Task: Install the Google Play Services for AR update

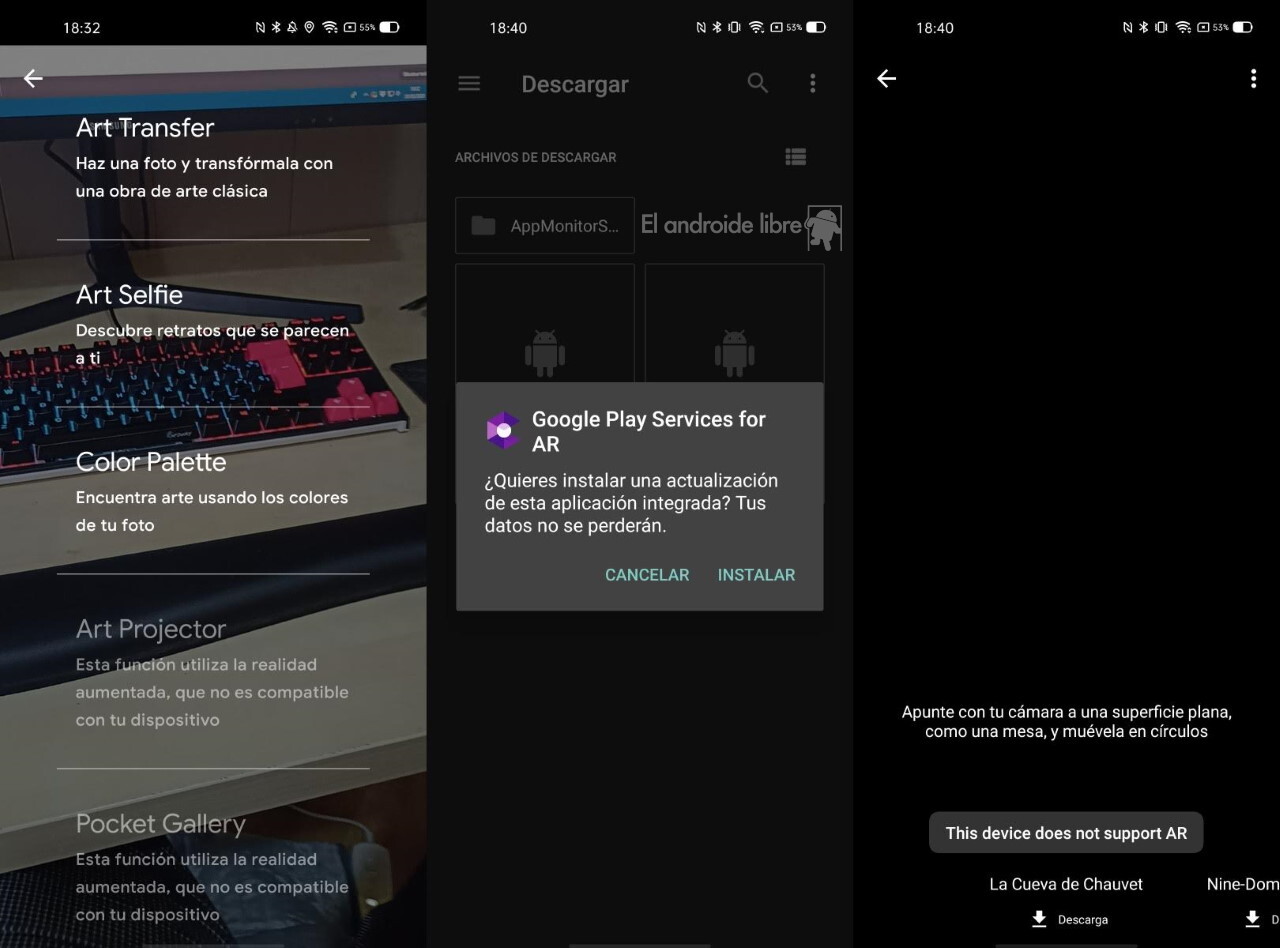Action: (756, 575)
